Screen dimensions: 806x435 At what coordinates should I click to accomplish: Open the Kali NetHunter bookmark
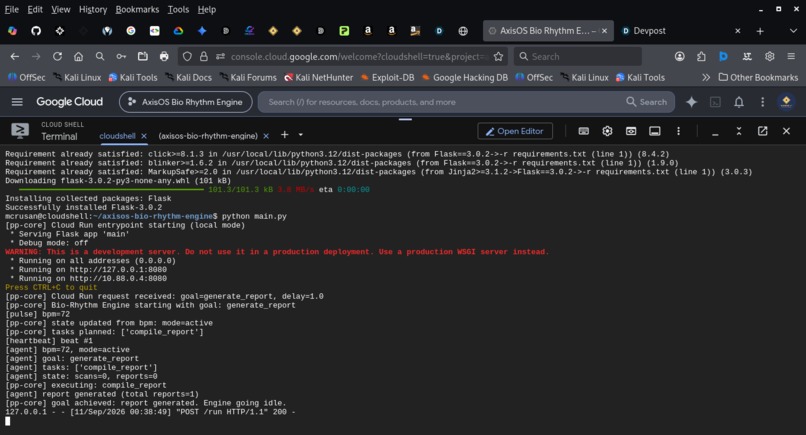coord(319,77)
